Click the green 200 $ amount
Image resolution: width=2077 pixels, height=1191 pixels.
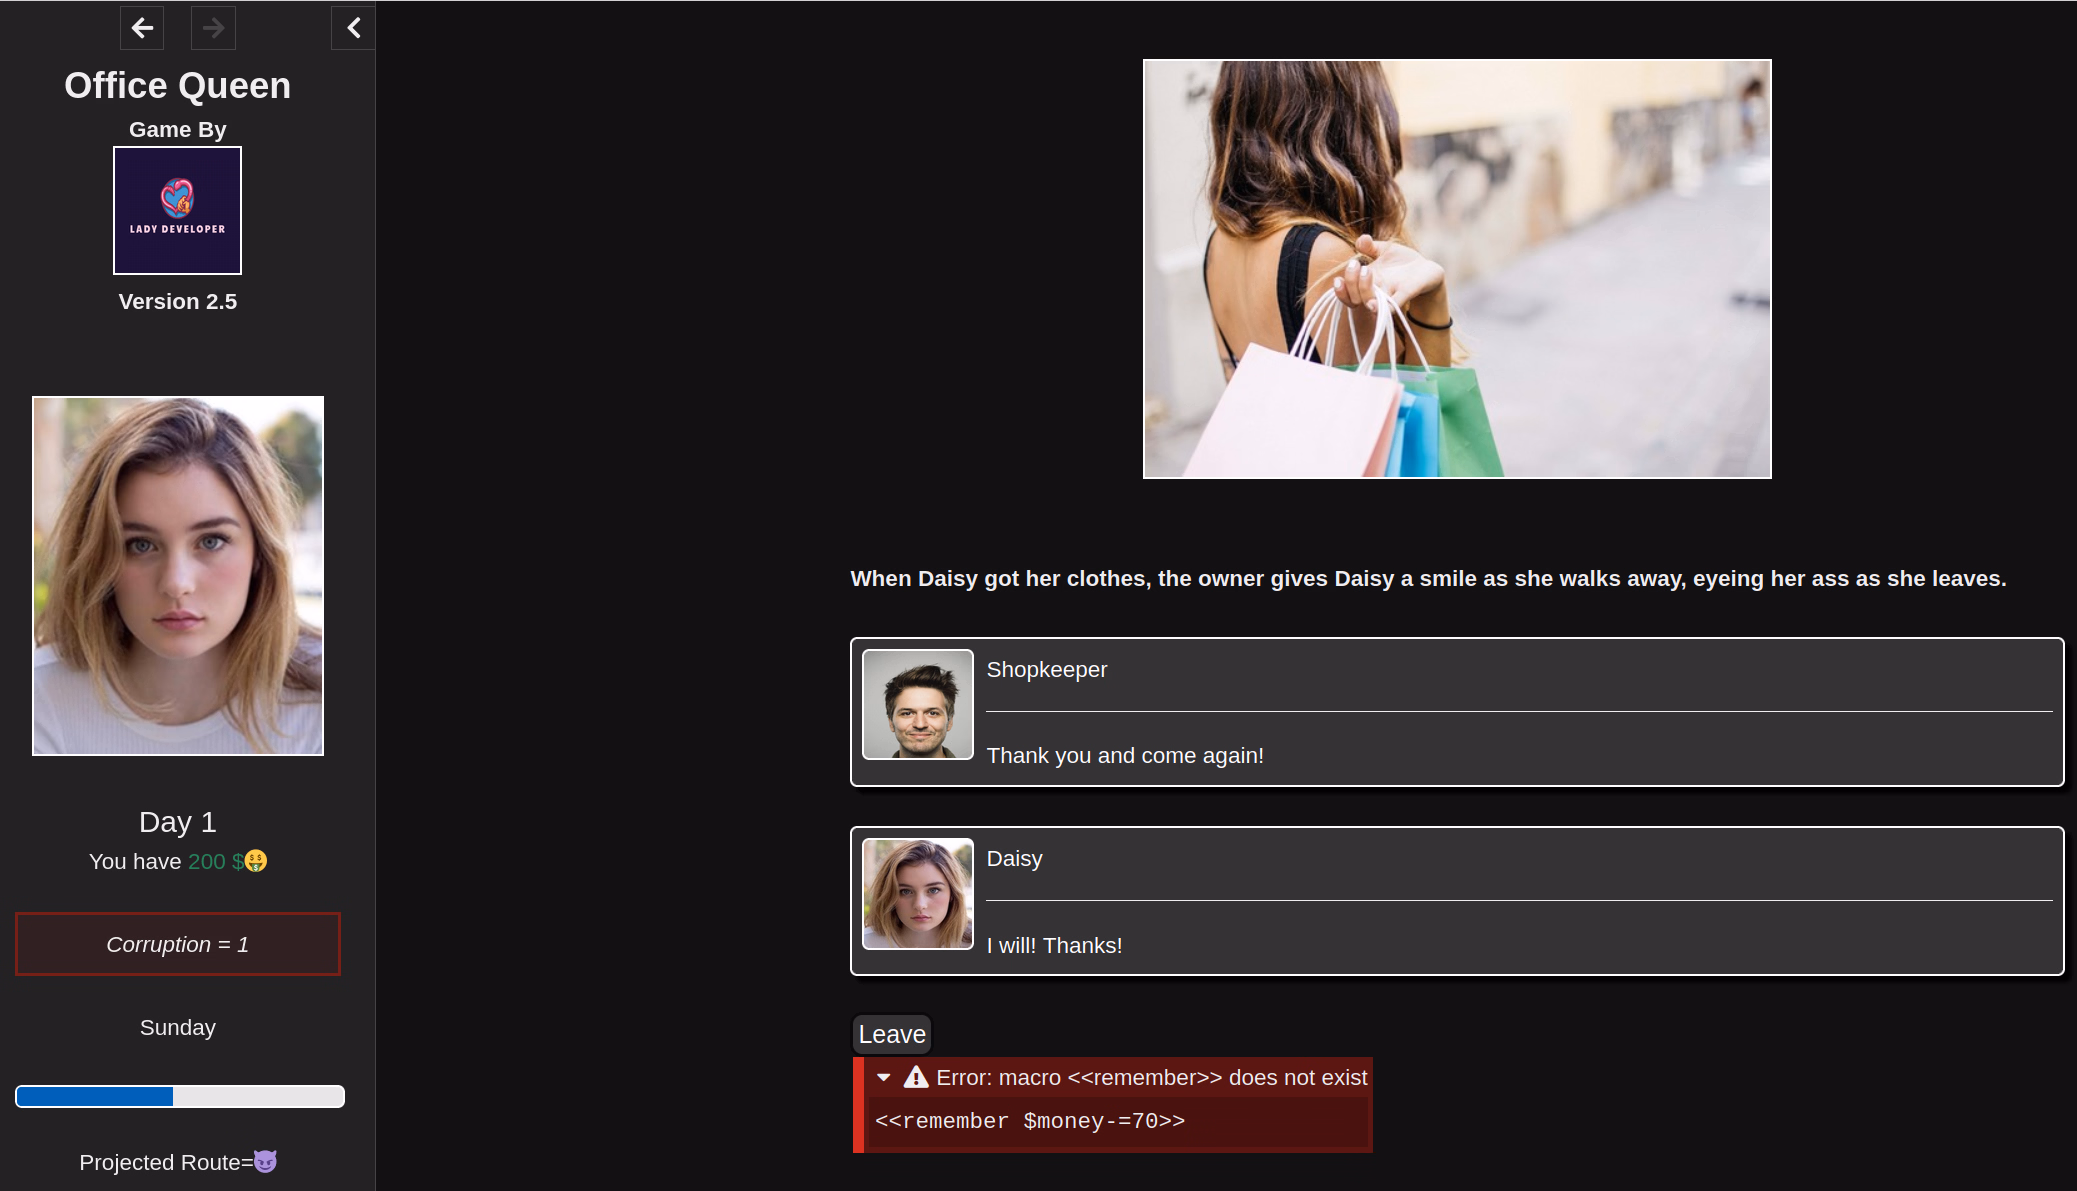[215, 862]
